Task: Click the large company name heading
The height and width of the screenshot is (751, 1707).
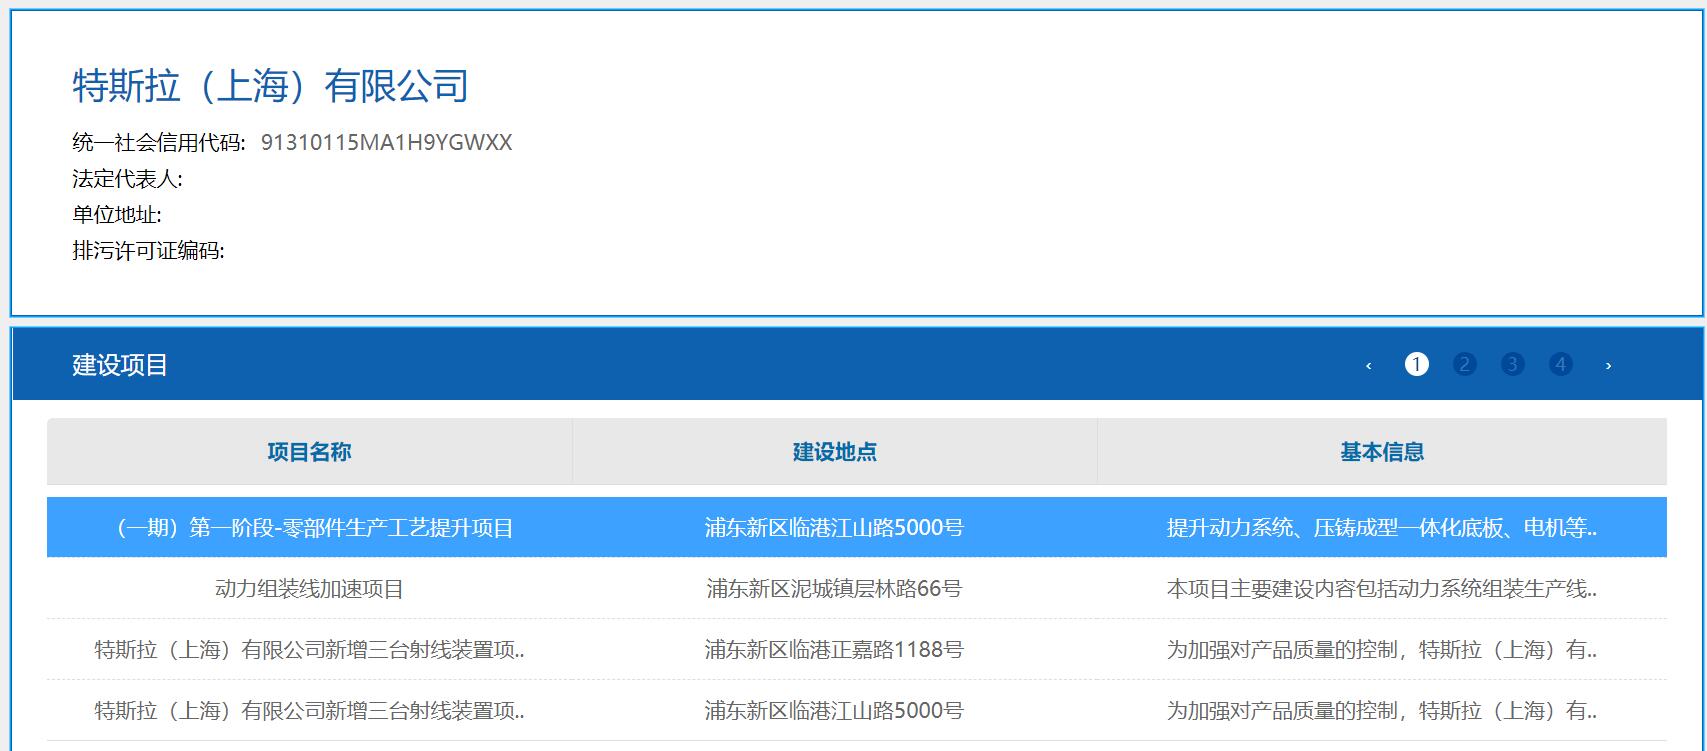Action: click(270, 86)
